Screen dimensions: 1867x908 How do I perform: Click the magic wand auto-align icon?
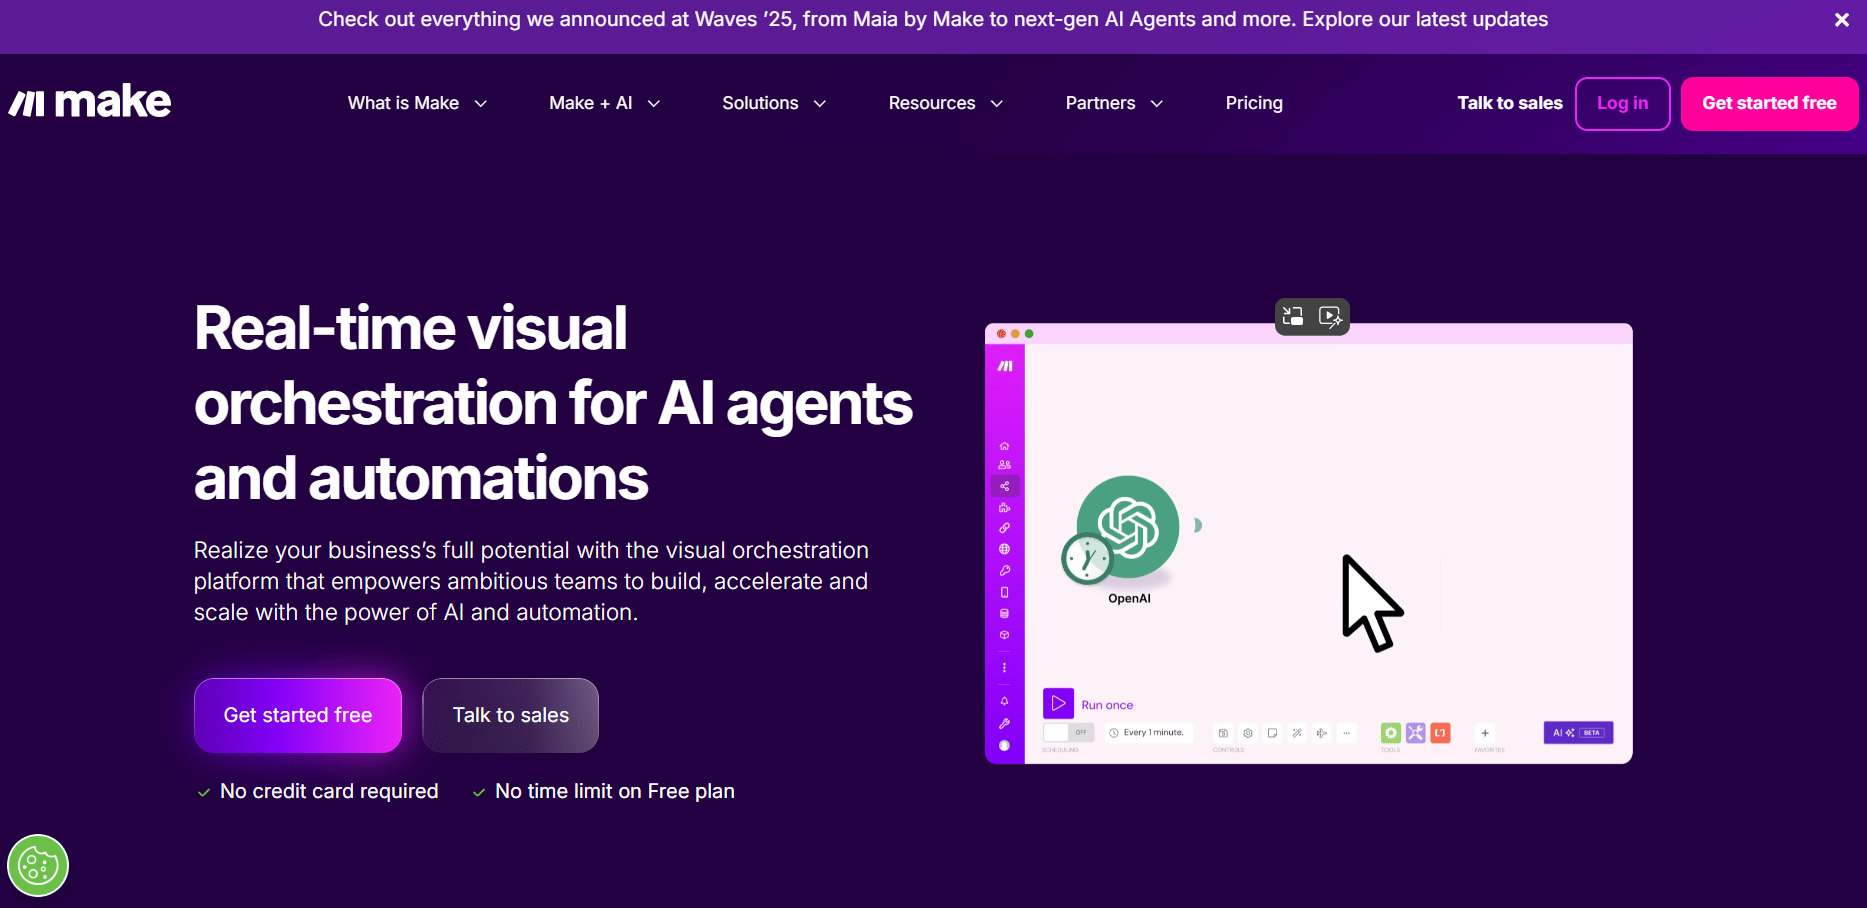pos(1297,733)
